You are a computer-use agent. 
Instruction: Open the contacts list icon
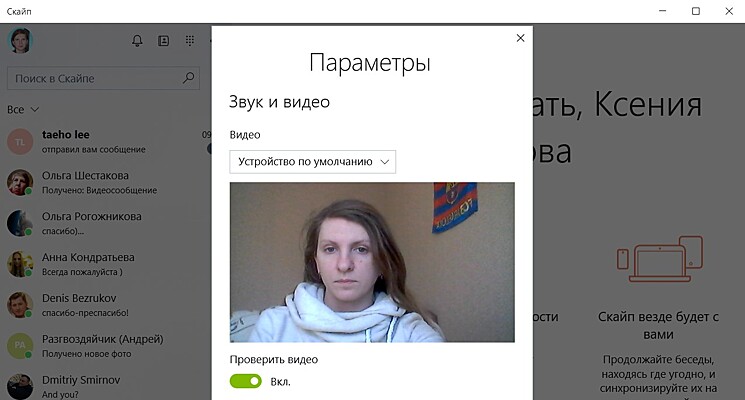pyautogui.click(x=164, y=41)
